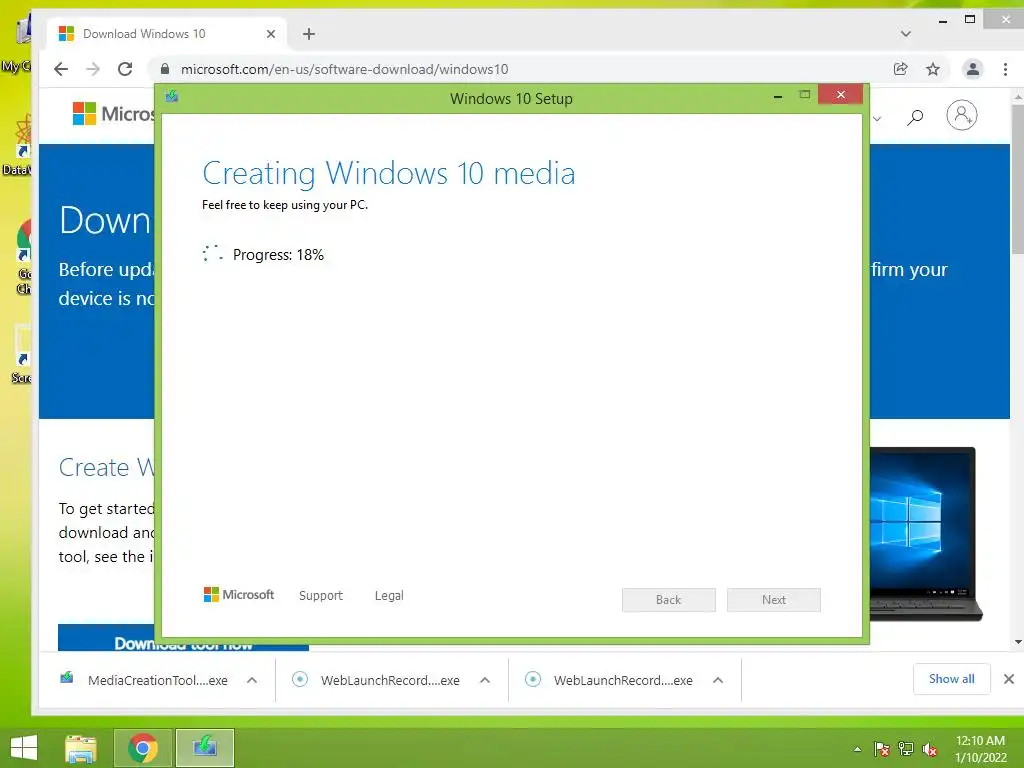
Task: Click the padlock site info icon
Action: [x=165, y=69]
